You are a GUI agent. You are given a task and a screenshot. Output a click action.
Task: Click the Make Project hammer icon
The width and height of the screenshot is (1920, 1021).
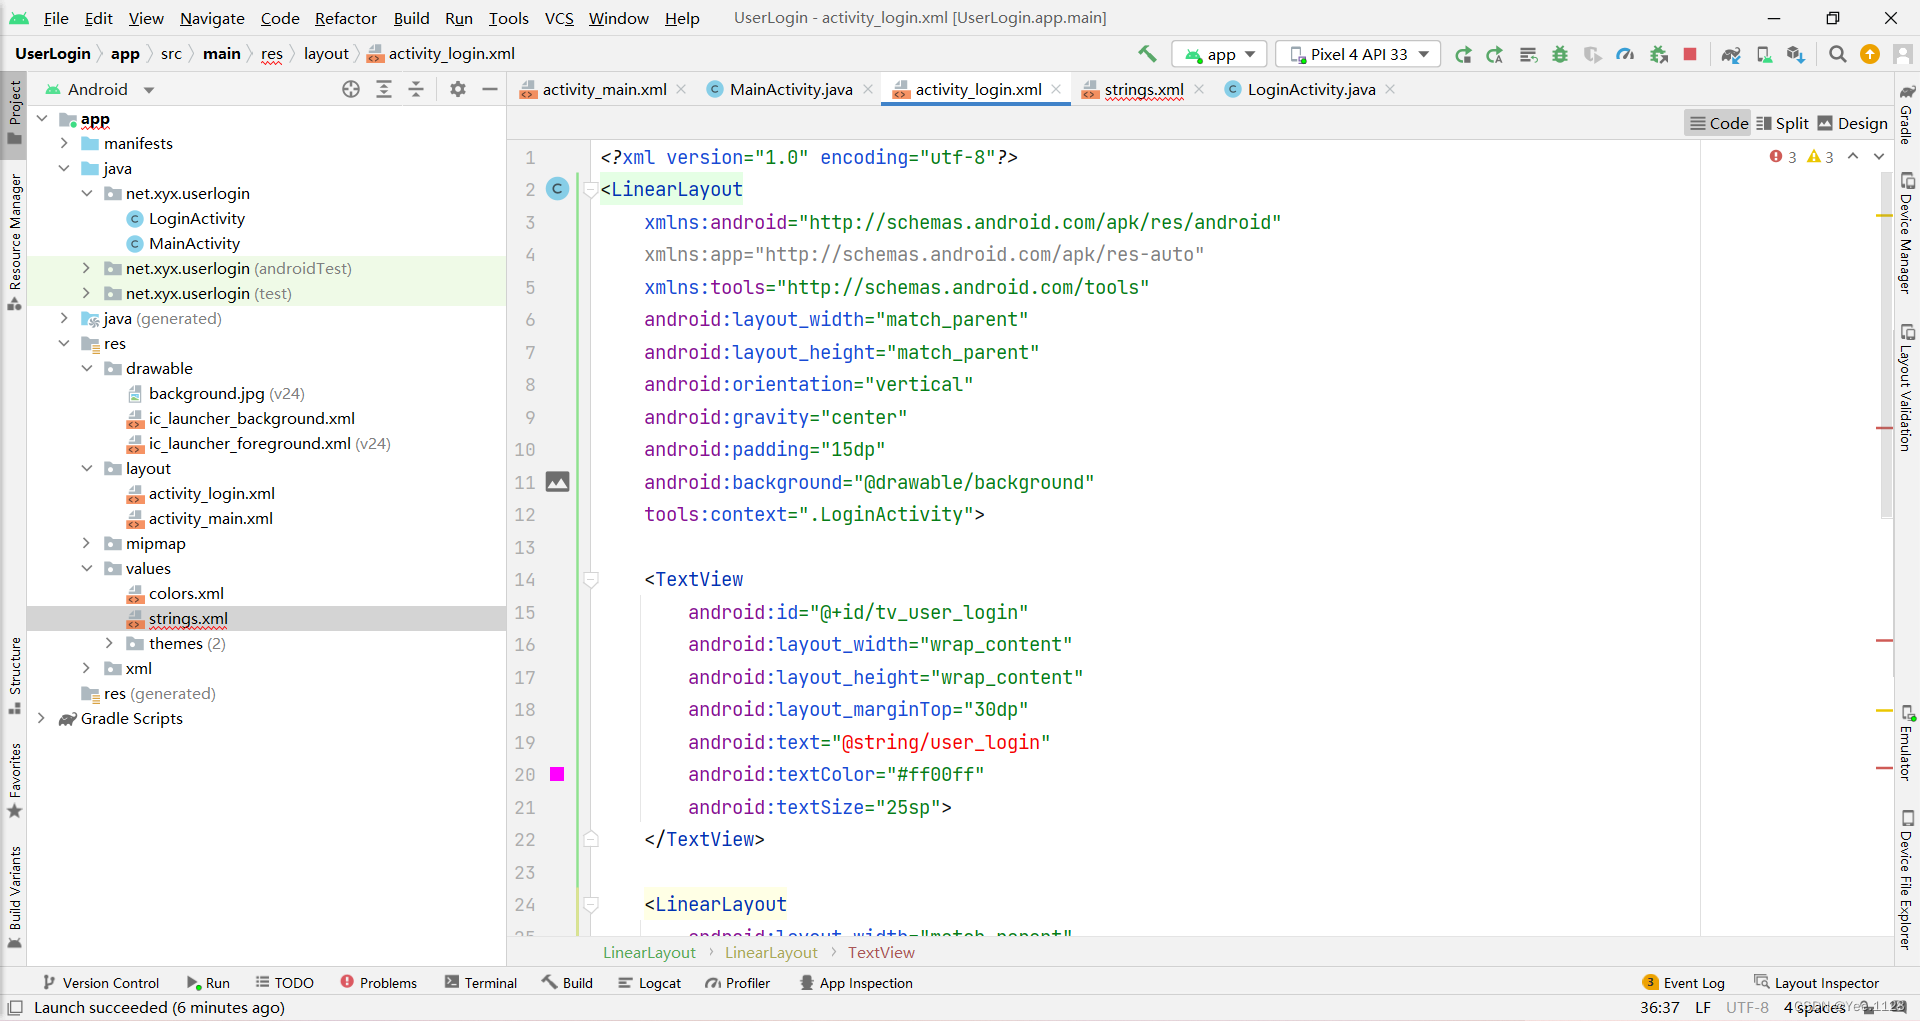click(x=1147, y=54)
